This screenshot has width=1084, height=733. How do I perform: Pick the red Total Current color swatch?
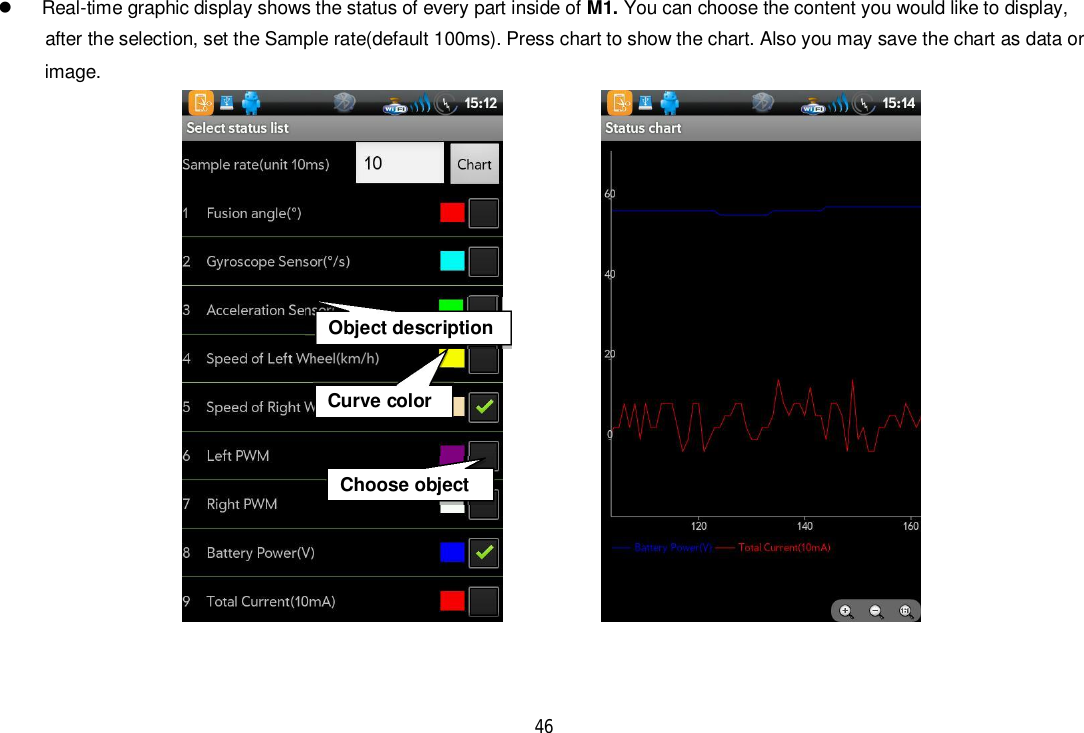(x=452, y=601)
